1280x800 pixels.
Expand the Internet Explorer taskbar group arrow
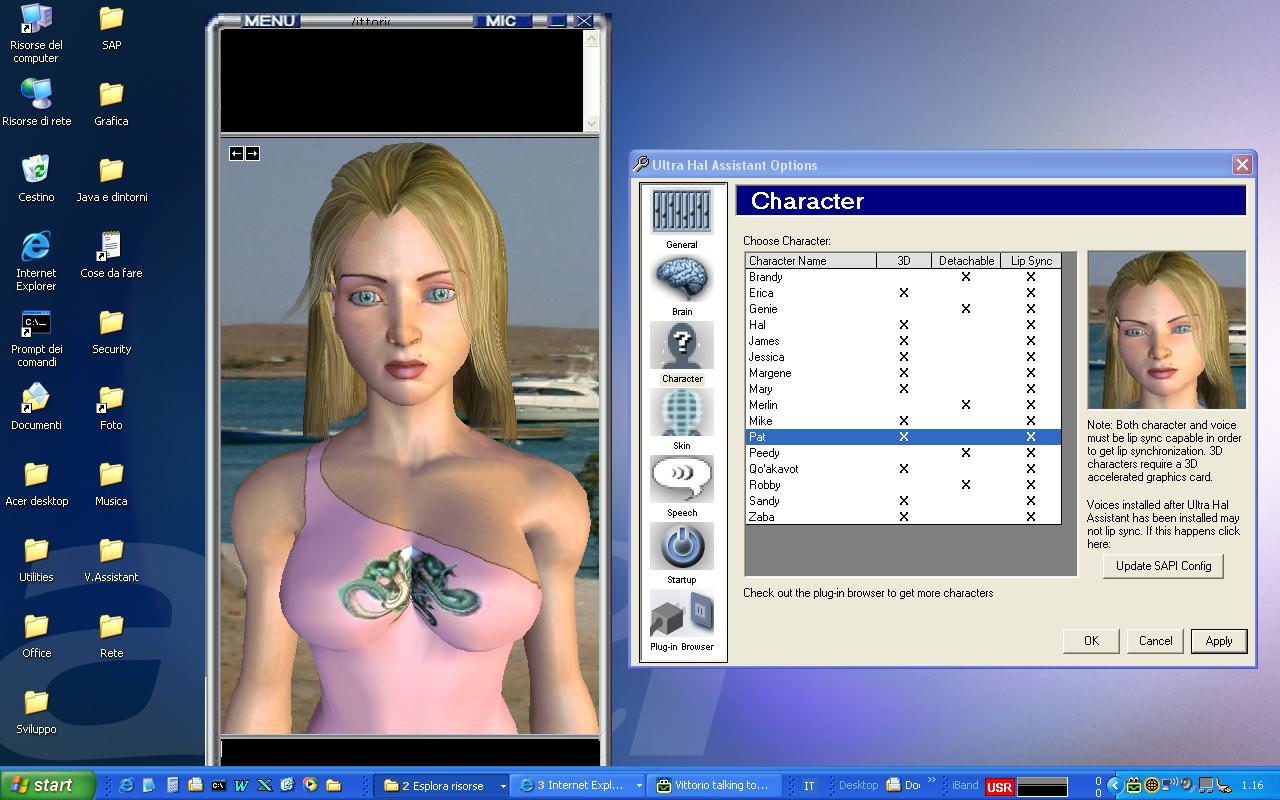(639, 786)
